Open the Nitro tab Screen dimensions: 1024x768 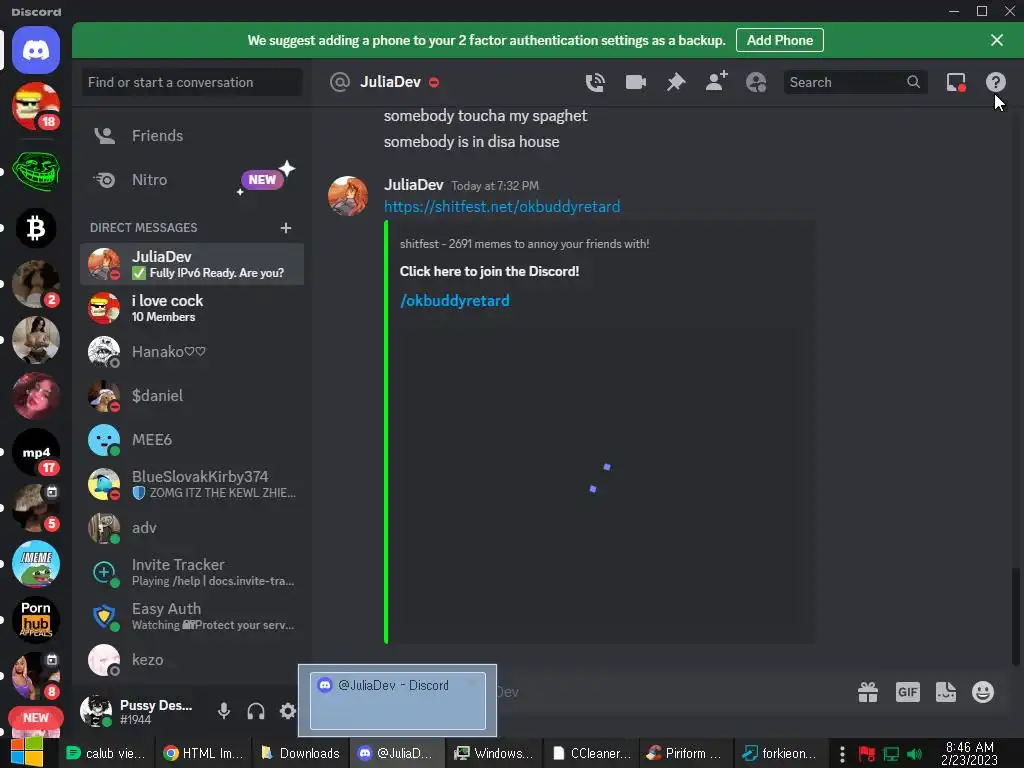coord(192,180)
